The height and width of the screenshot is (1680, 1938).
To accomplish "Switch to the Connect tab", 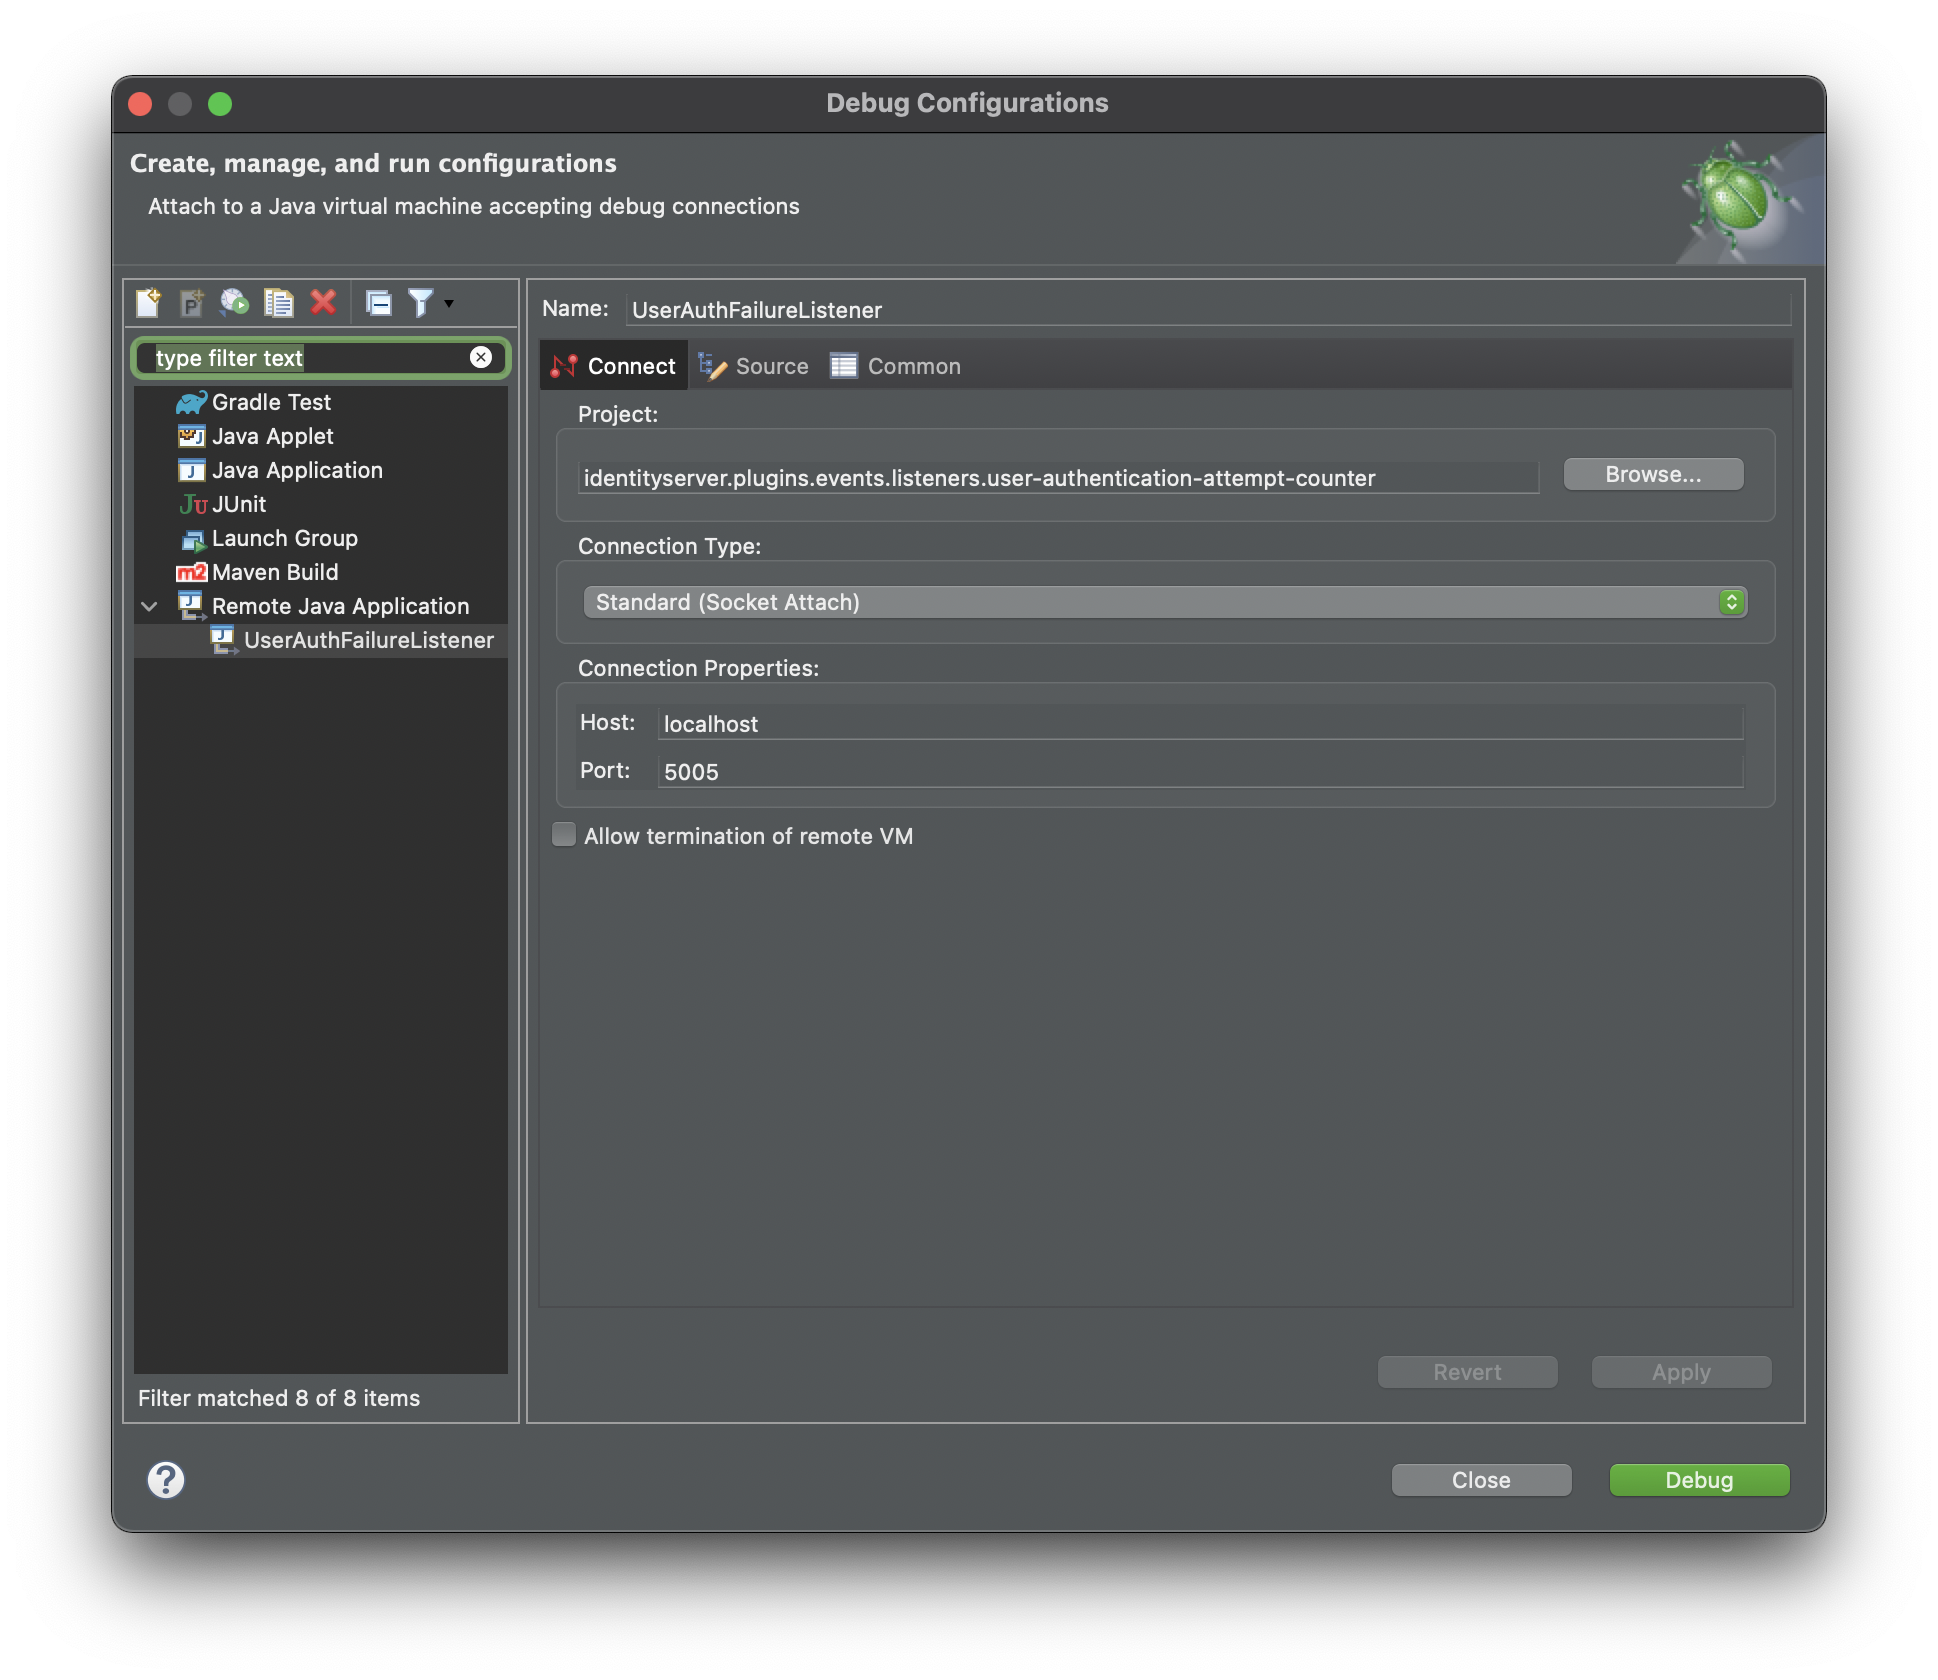I will pos(614,366).
